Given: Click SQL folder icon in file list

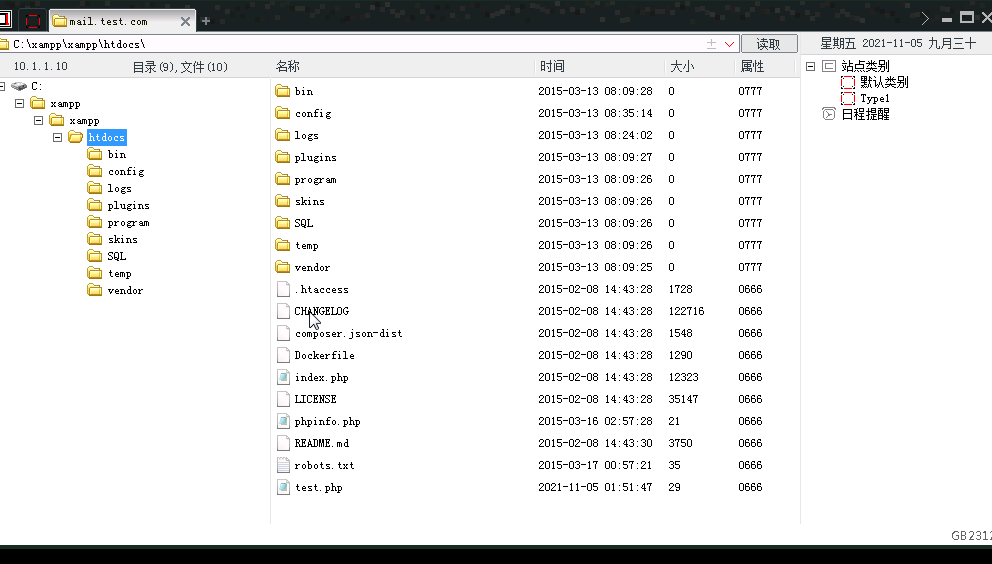Looking at the screenshot, I should [x=283, y=223].
